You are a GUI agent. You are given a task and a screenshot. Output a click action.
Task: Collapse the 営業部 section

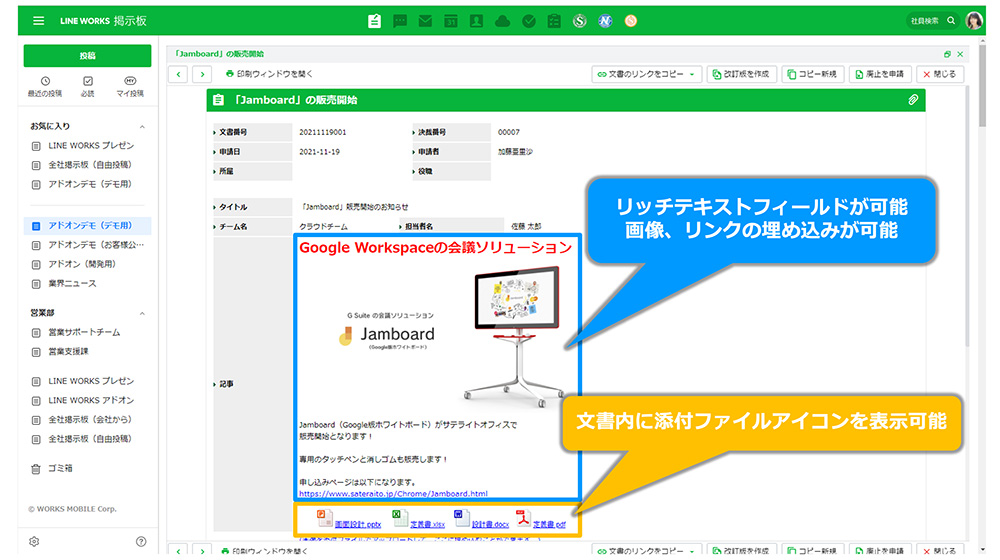click(142, 313)
